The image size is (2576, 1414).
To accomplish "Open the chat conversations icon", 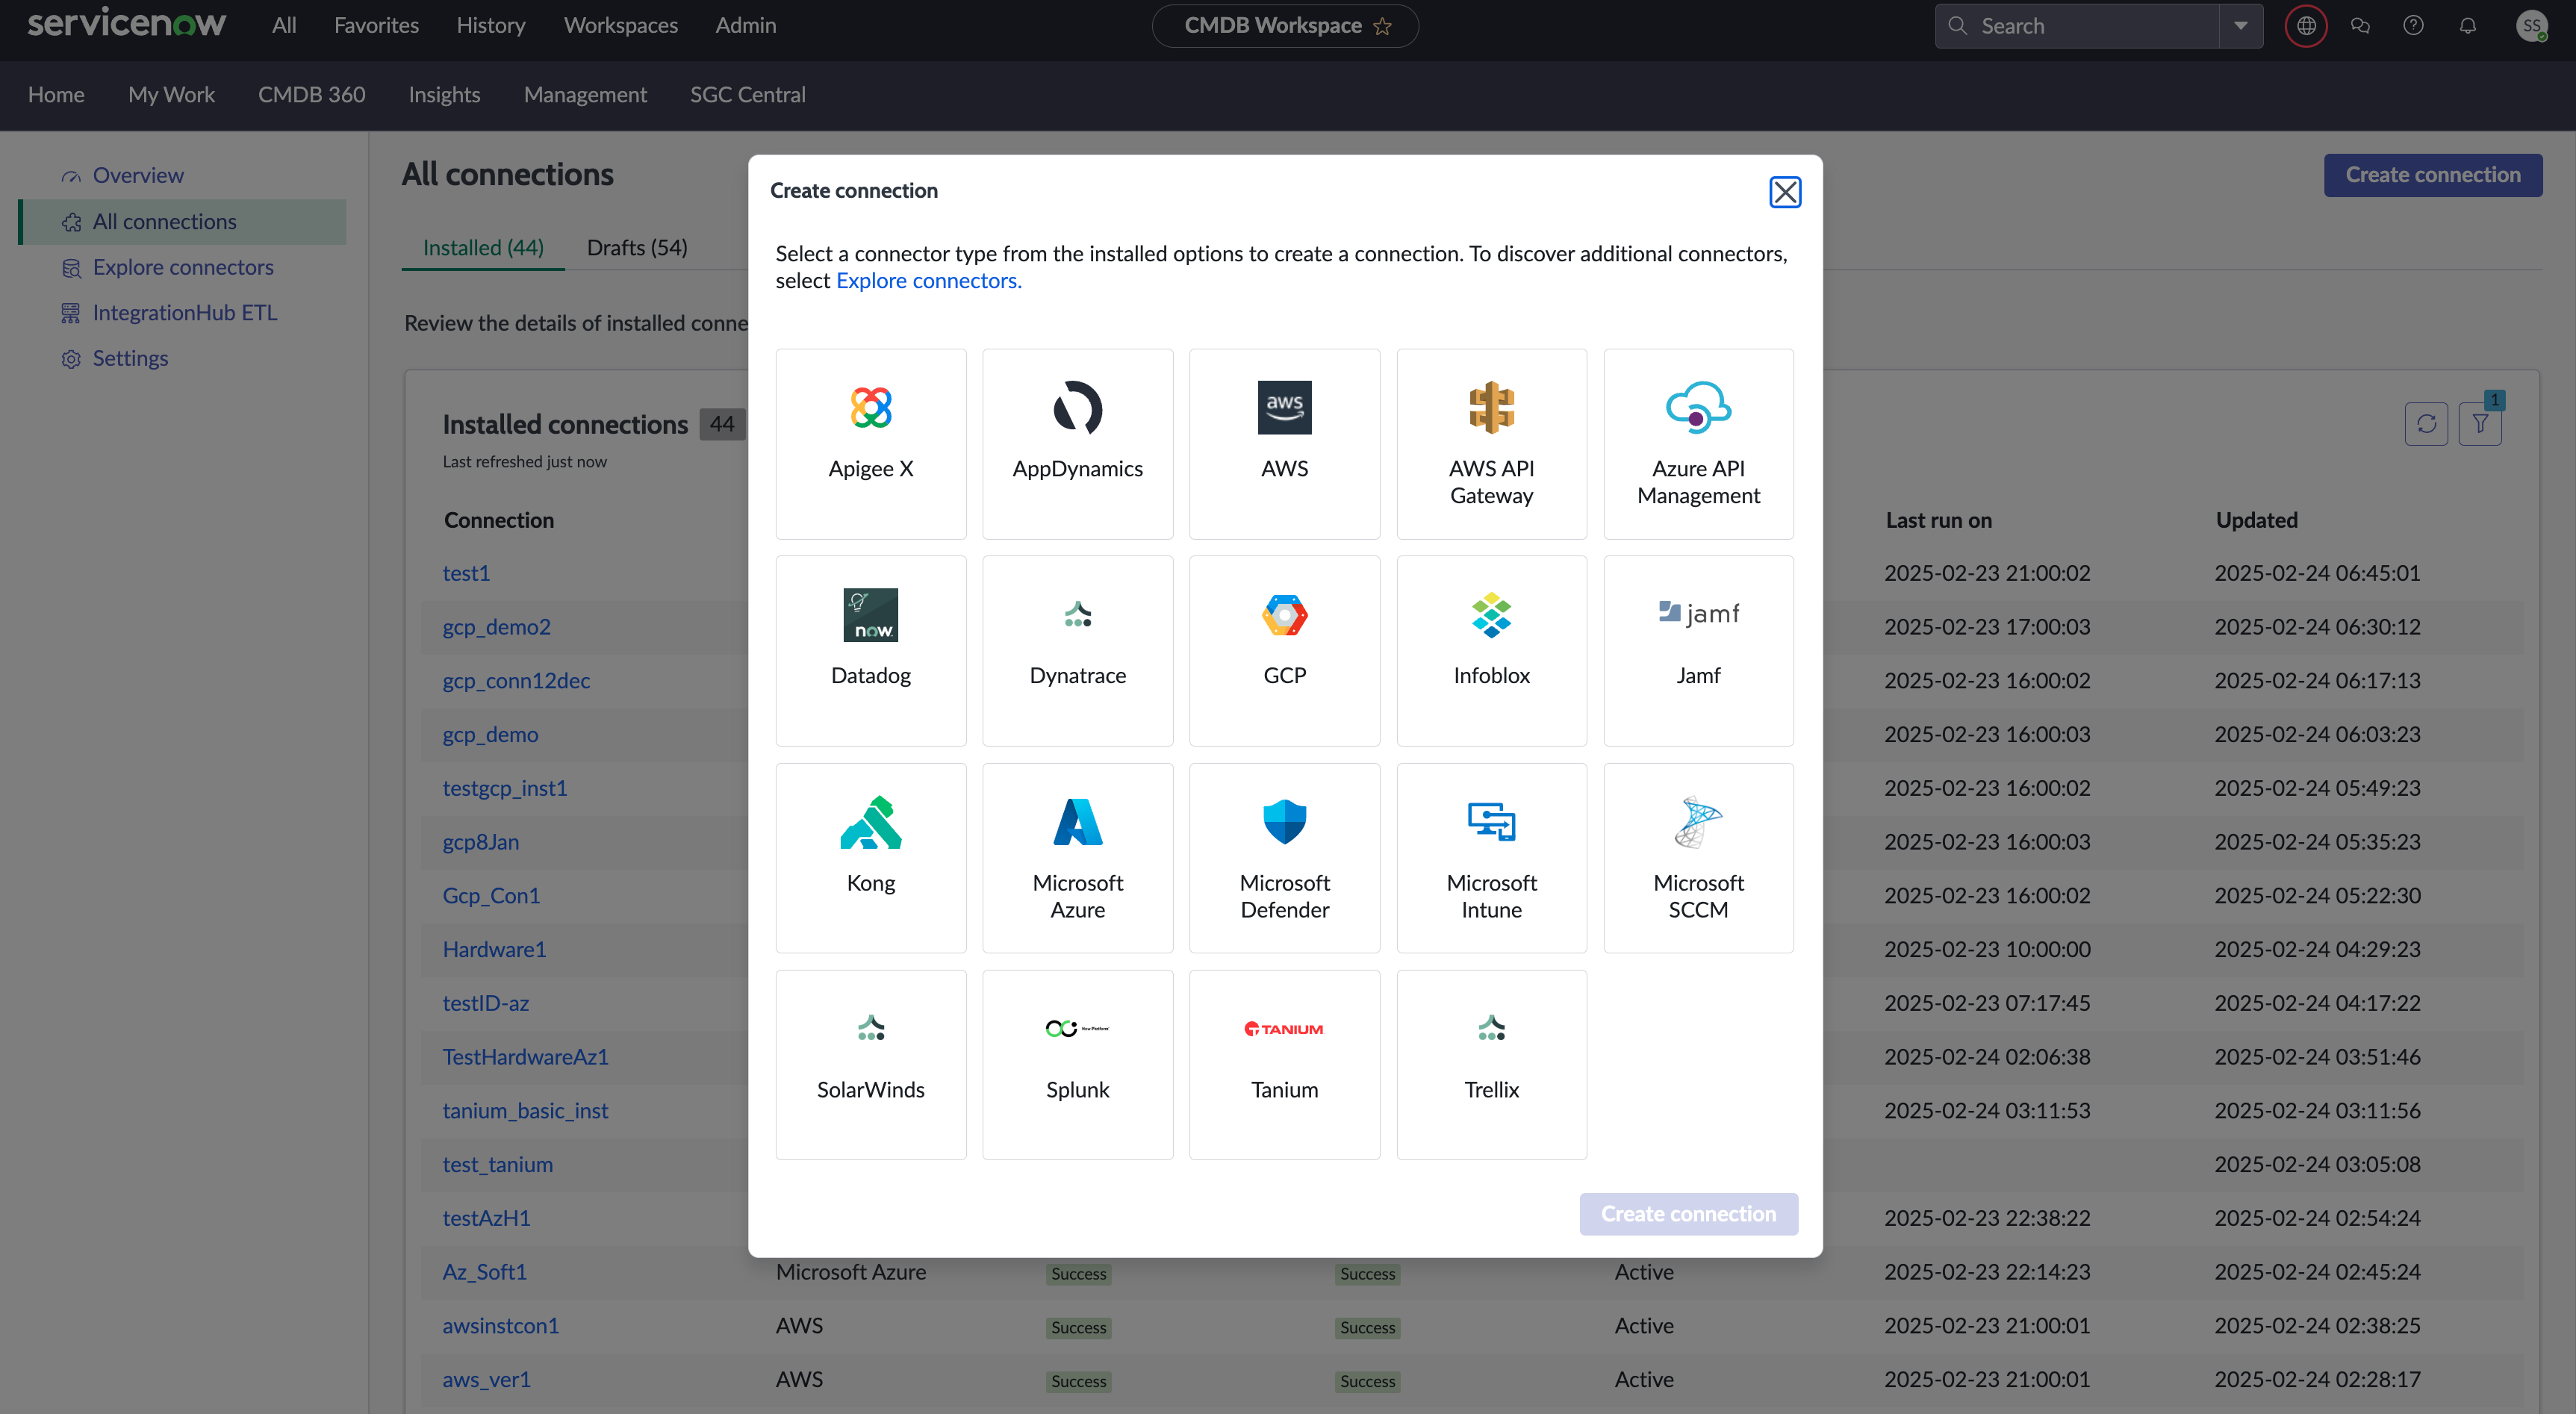I will pyautogui.click(x=2360, y=26).
